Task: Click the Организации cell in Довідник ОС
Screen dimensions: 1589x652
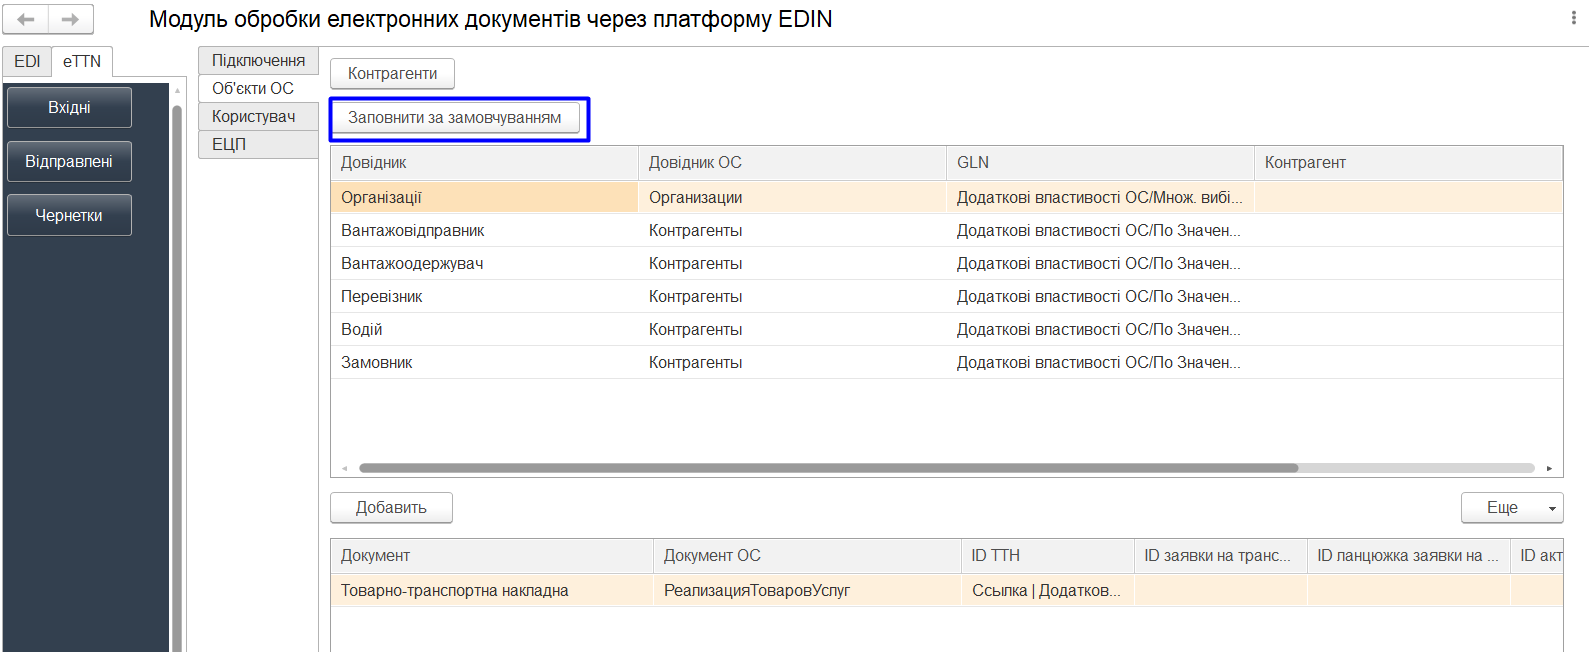Action: (x=793, y=197)
